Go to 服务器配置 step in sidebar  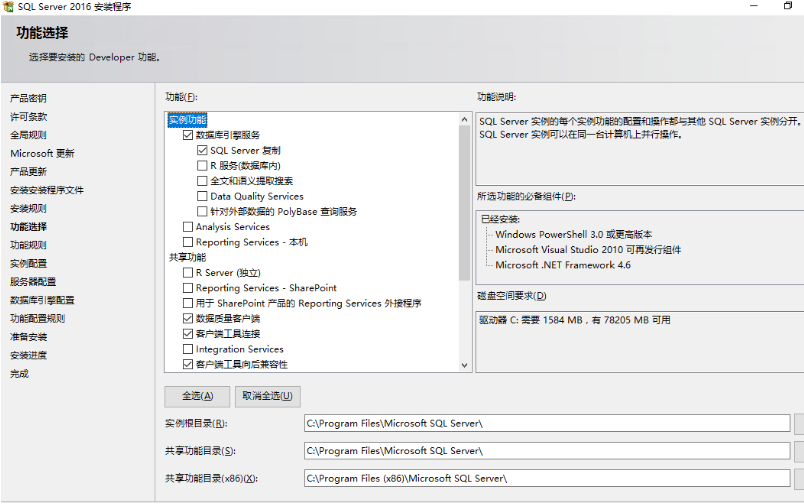pos(33,282)
